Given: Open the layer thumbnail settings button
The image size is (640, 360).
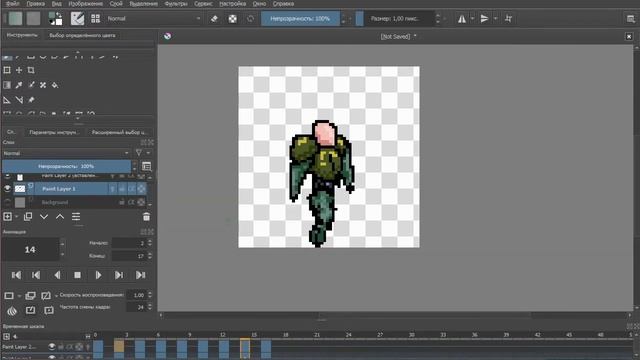Looking at the screenshot, I should [146, 166].
